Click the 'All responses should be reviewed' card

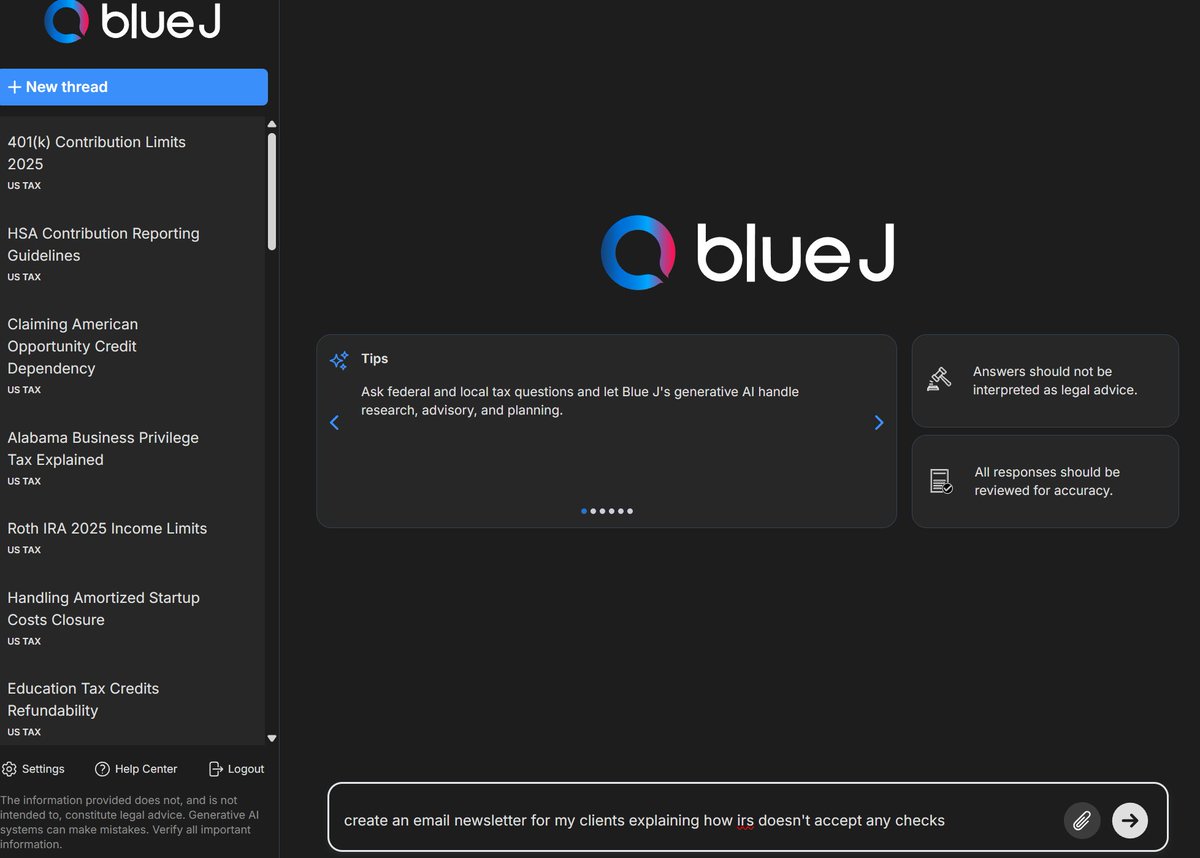(x=1045, y=481)
